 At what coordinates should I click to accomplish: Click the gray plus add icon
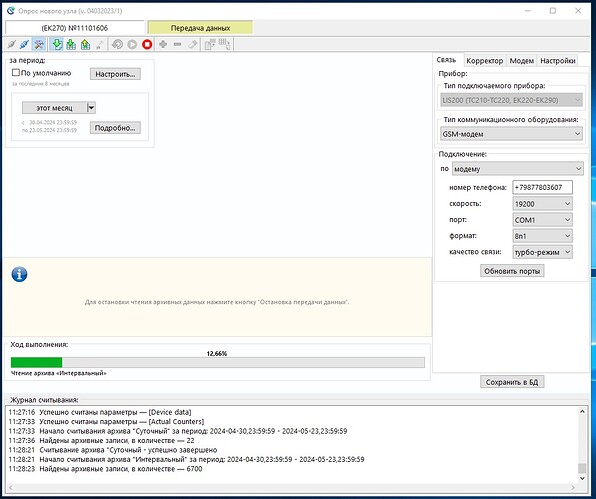163,44
